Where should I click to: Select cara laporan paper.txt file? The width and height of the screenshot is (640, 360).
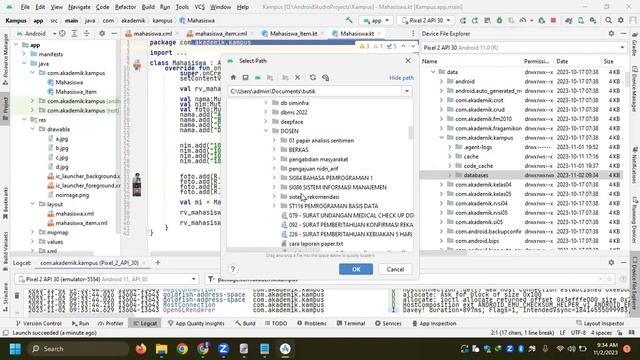[316, 244]
